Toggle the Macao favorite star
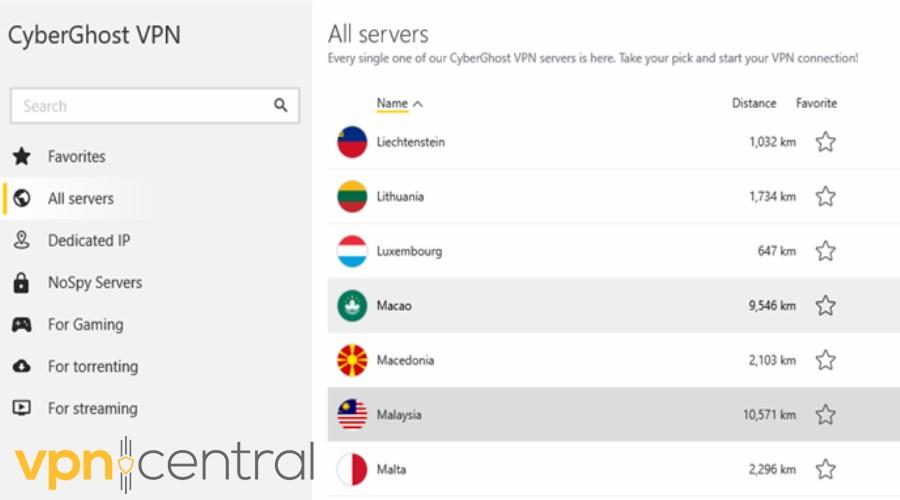This screenshot has width=900, height=500. pos(825,305)
